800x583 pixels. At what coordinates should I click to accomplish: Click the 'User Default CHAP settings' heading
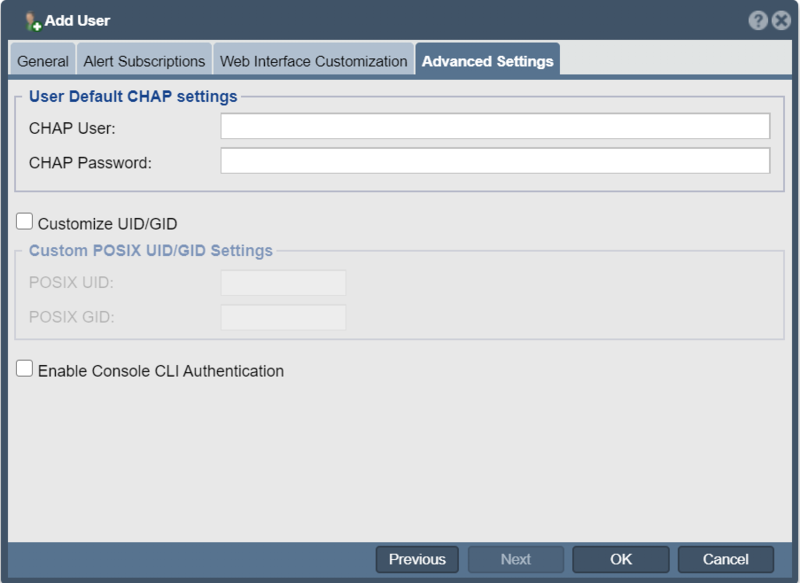(133, 96)
